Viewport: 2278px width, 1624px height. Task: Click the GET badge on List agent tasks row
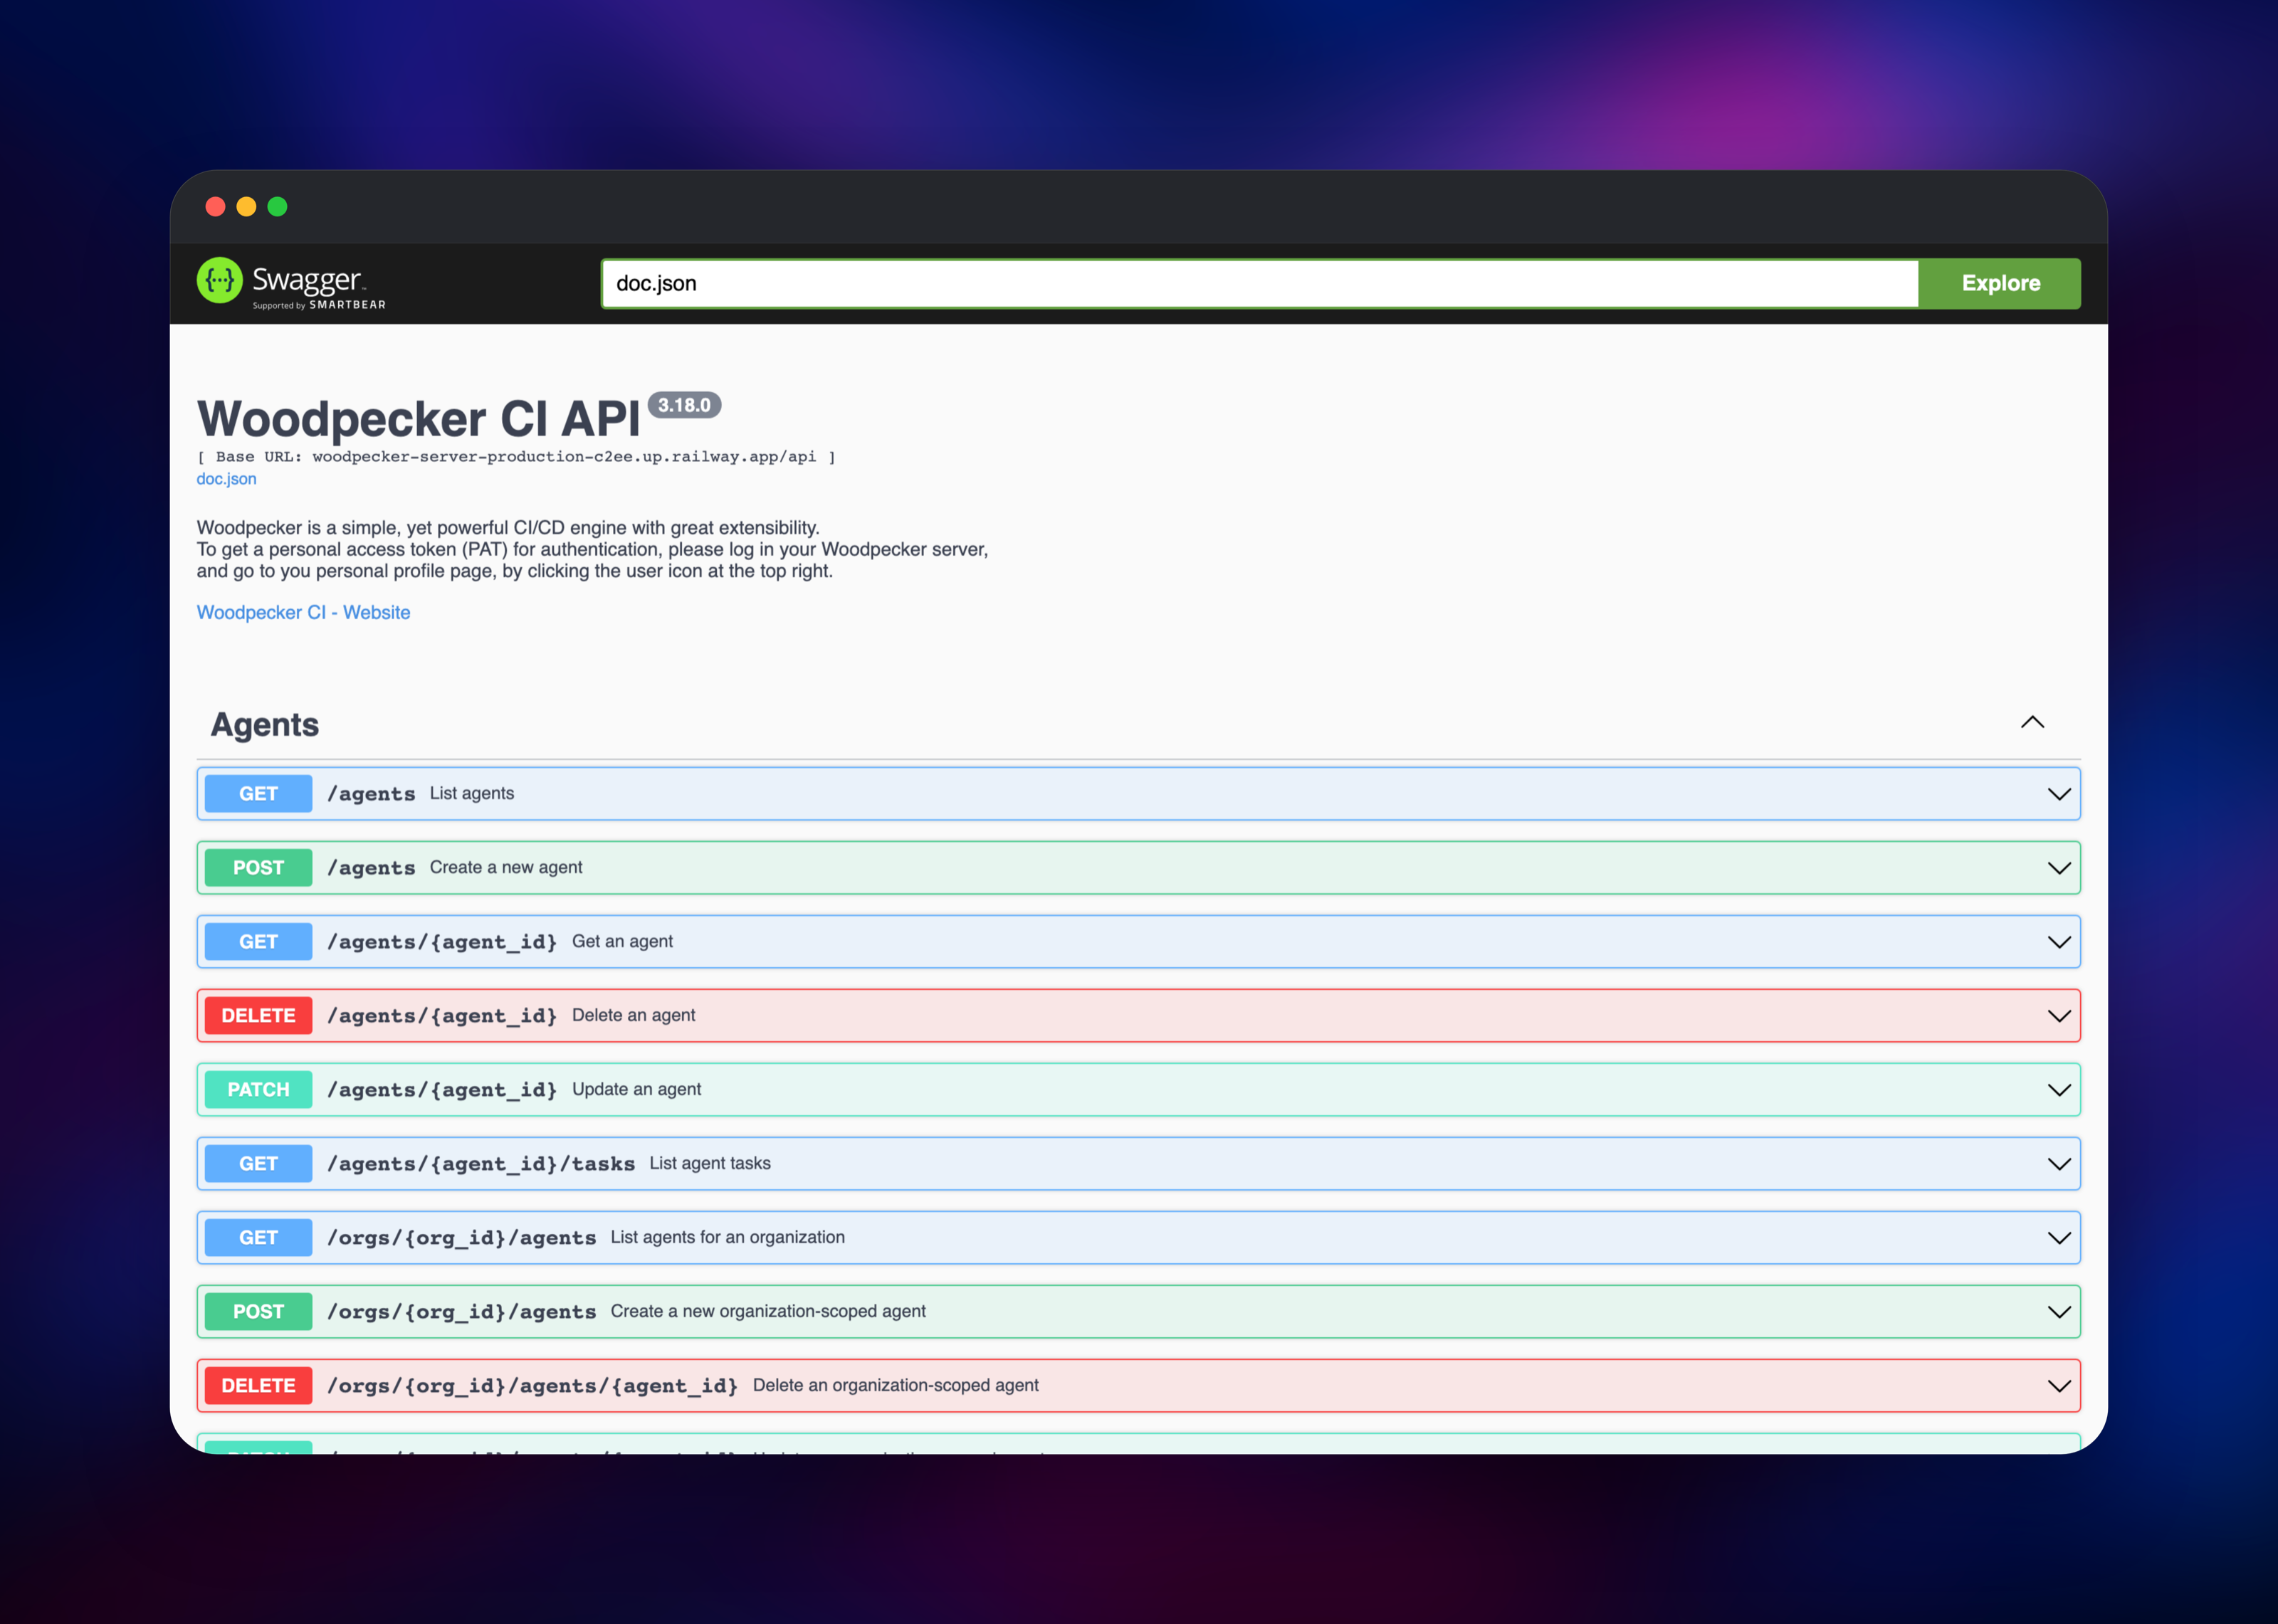(x=258, y=1164)
